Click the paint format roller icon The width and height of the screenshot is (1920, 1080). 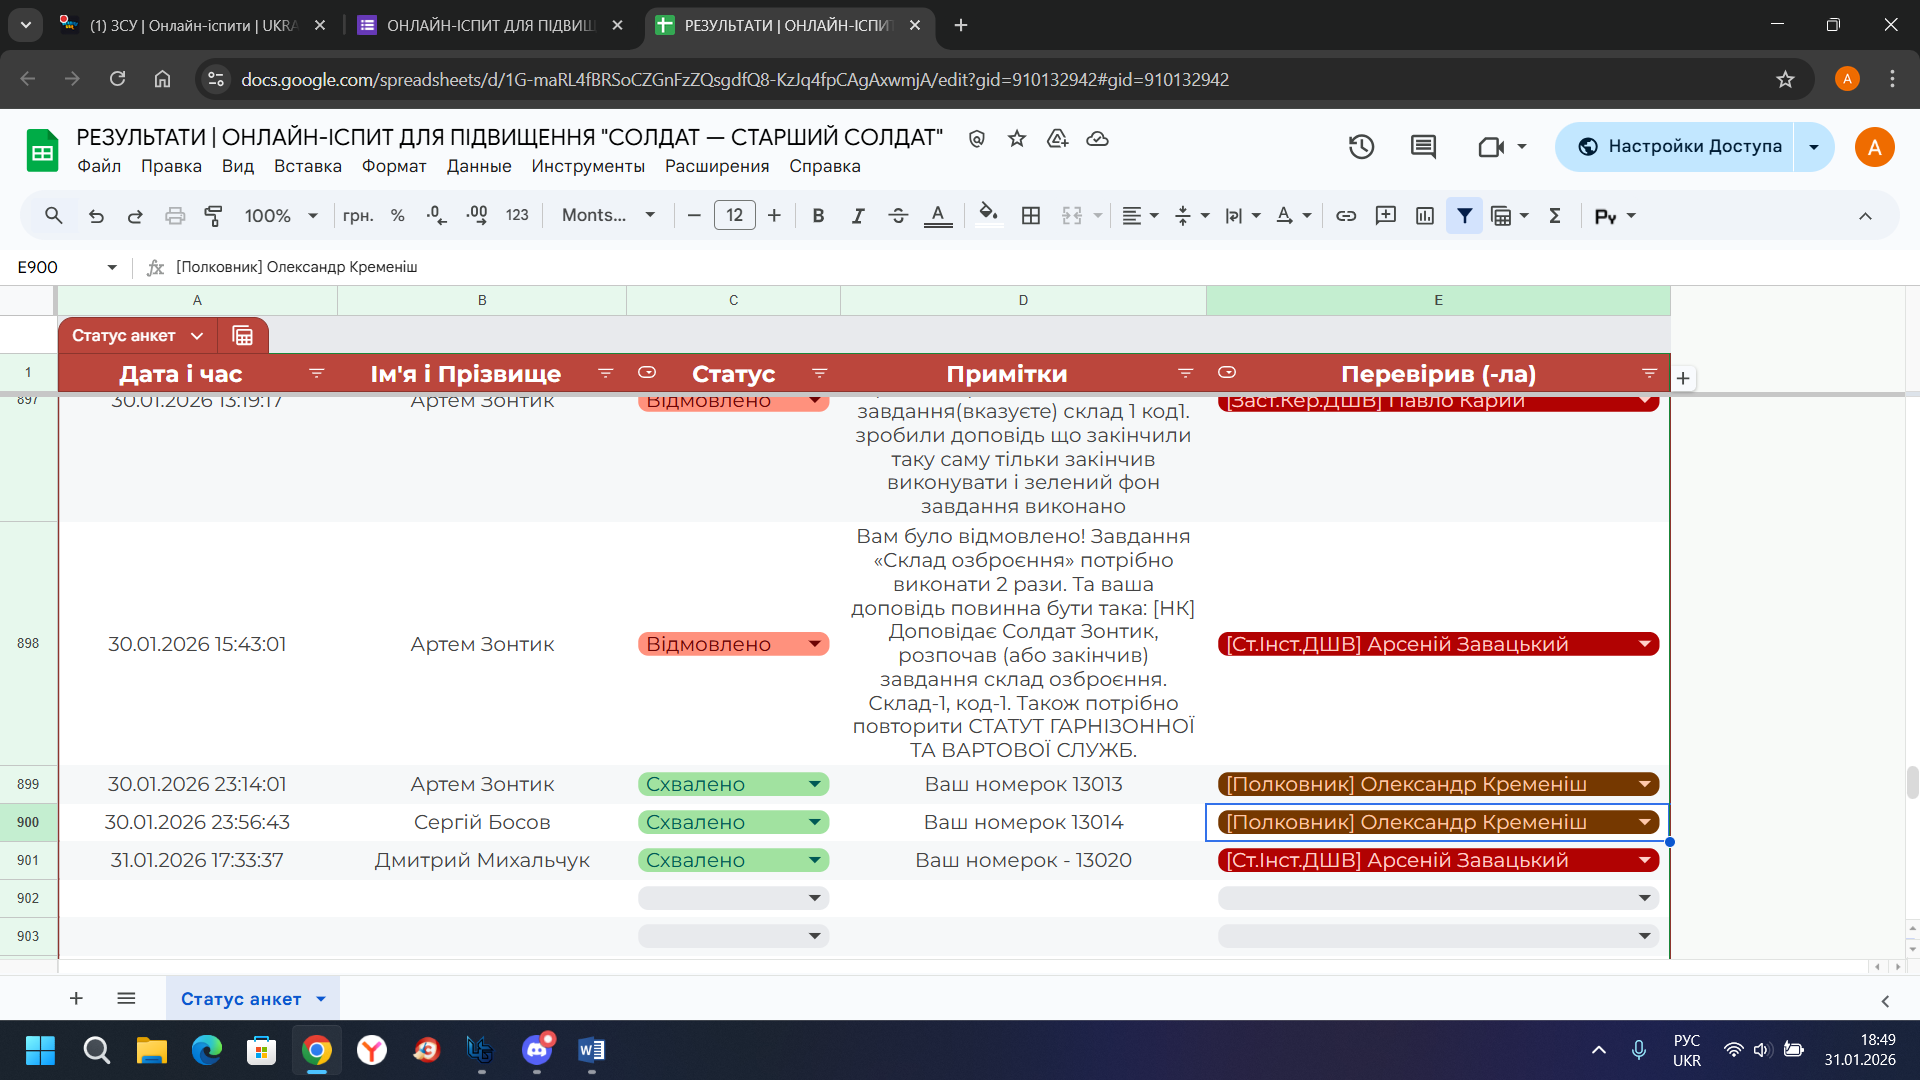click(x=213, y=215)
